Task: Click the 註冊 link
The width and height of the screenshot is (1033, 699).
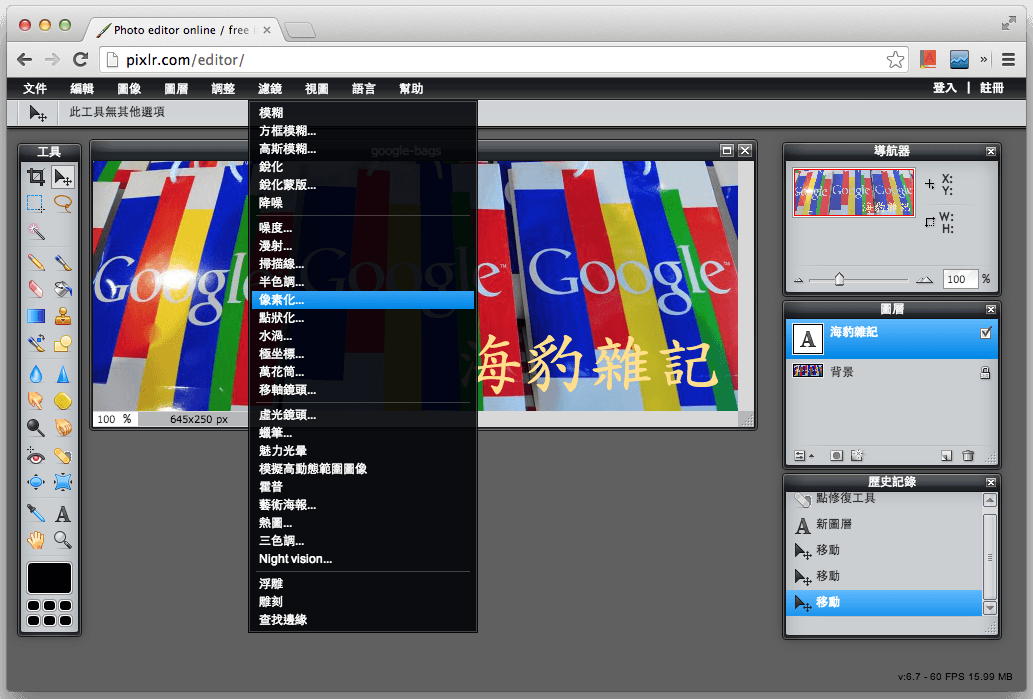Action: click(x=991, y=89)
